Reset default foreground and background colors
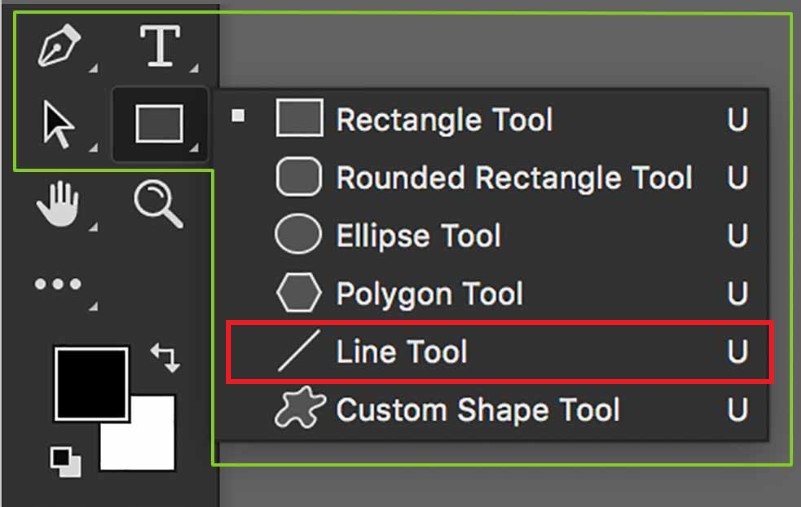801x507 pixels. point(67,460)
